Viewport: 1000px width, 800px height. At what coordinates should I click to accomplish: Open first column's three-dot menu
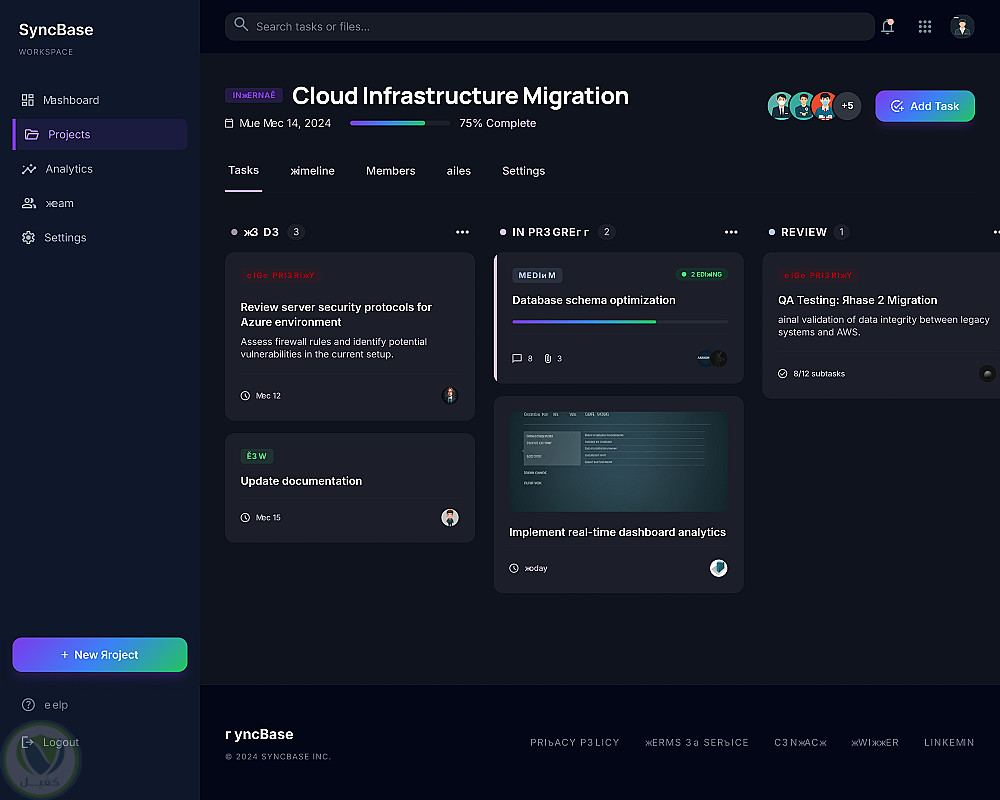pos(462,232)
